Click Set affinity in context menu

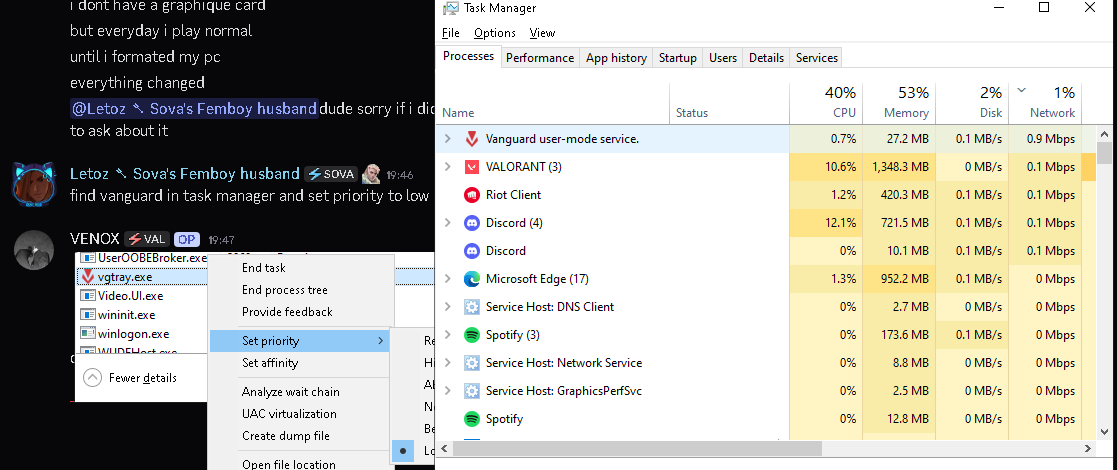pos(300,363)
